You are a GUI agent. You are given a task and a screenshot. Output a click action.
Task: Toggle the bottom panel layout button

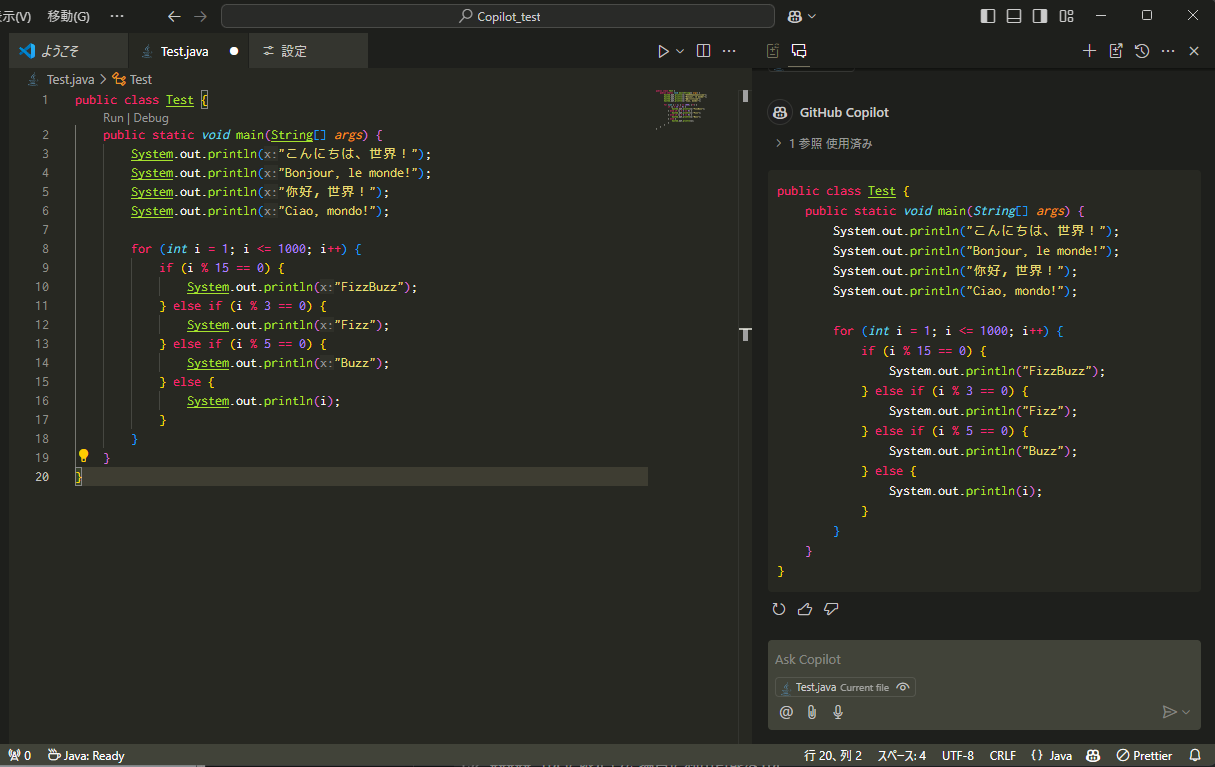coord(1014,16)
